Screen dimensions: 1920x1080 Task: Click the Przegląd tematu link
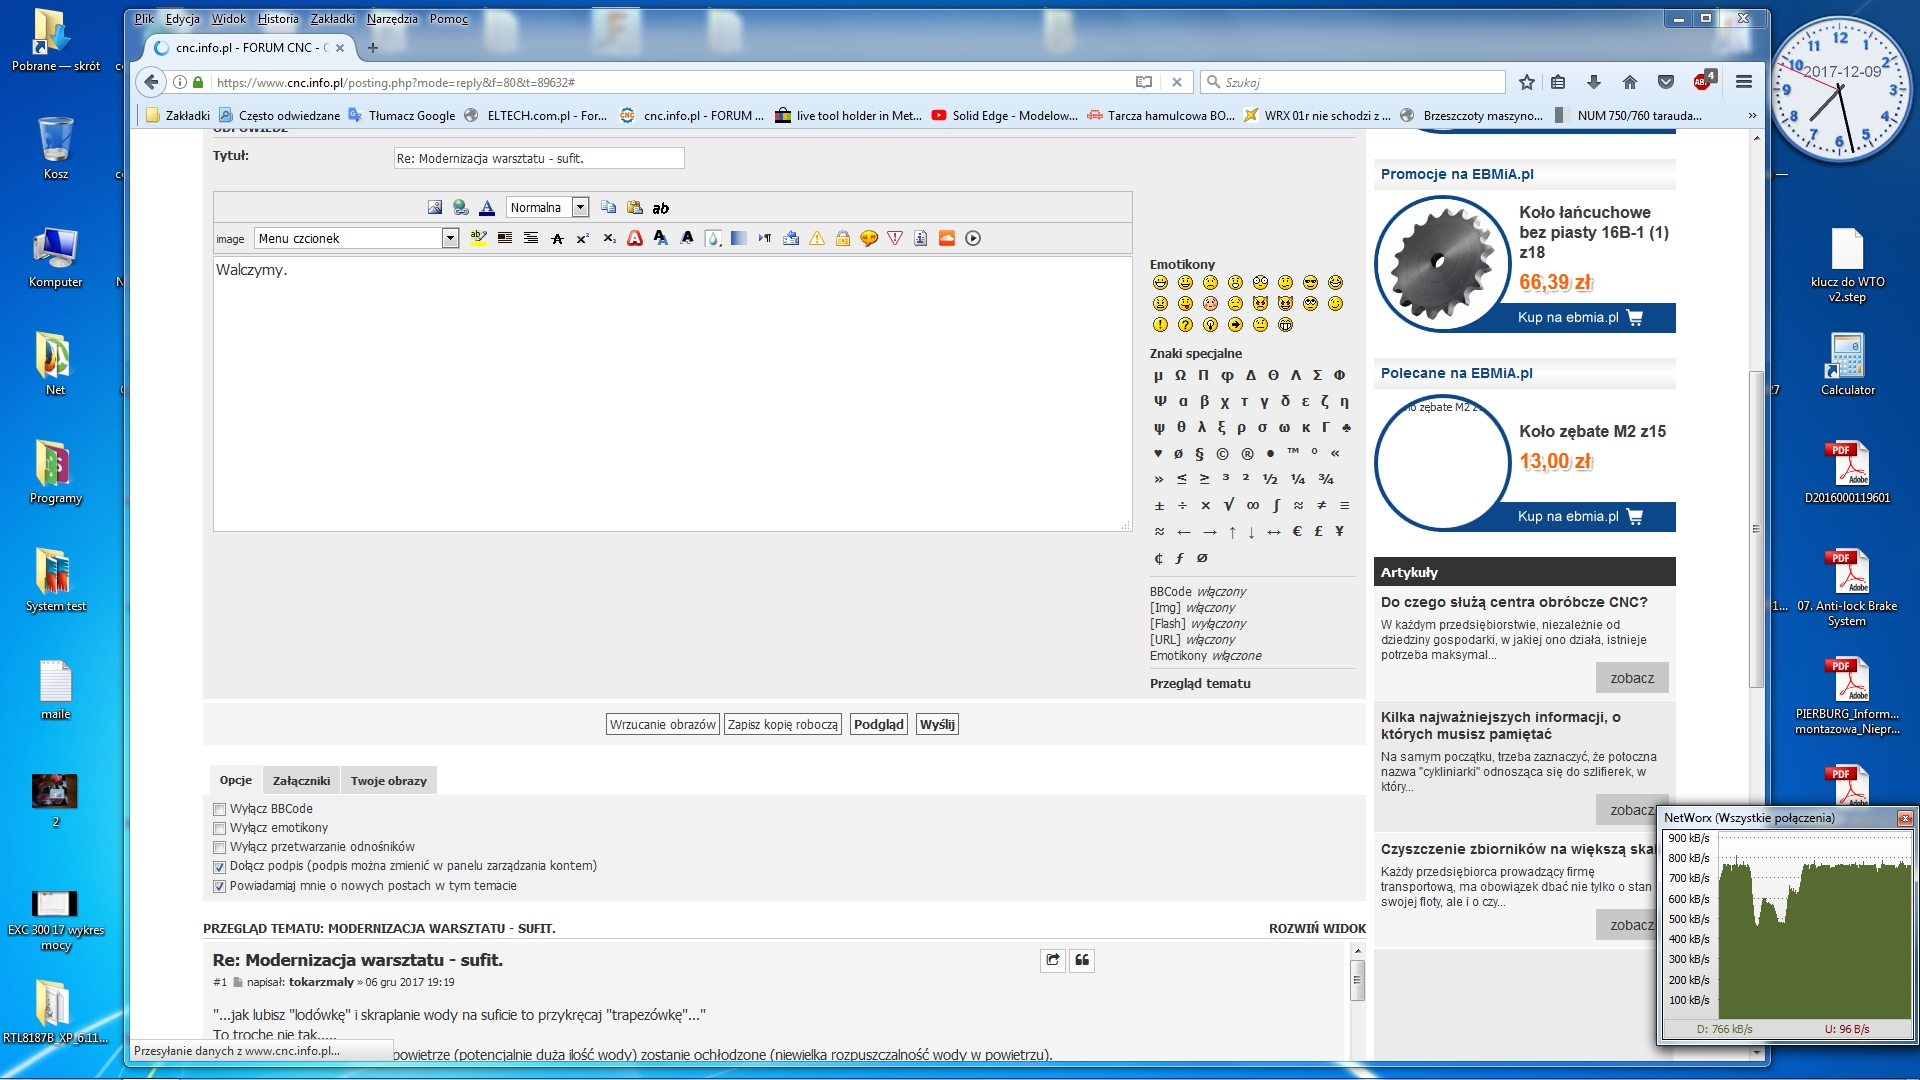(x=1200, y=684)
